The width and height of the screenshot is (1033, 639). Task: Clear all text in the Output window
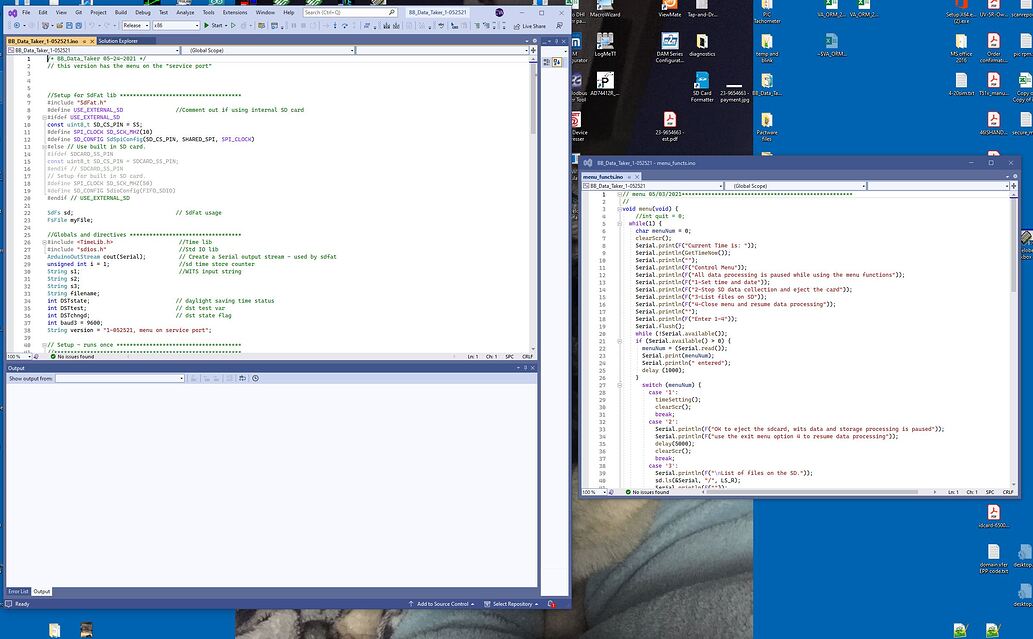click(x=228, y=378)
